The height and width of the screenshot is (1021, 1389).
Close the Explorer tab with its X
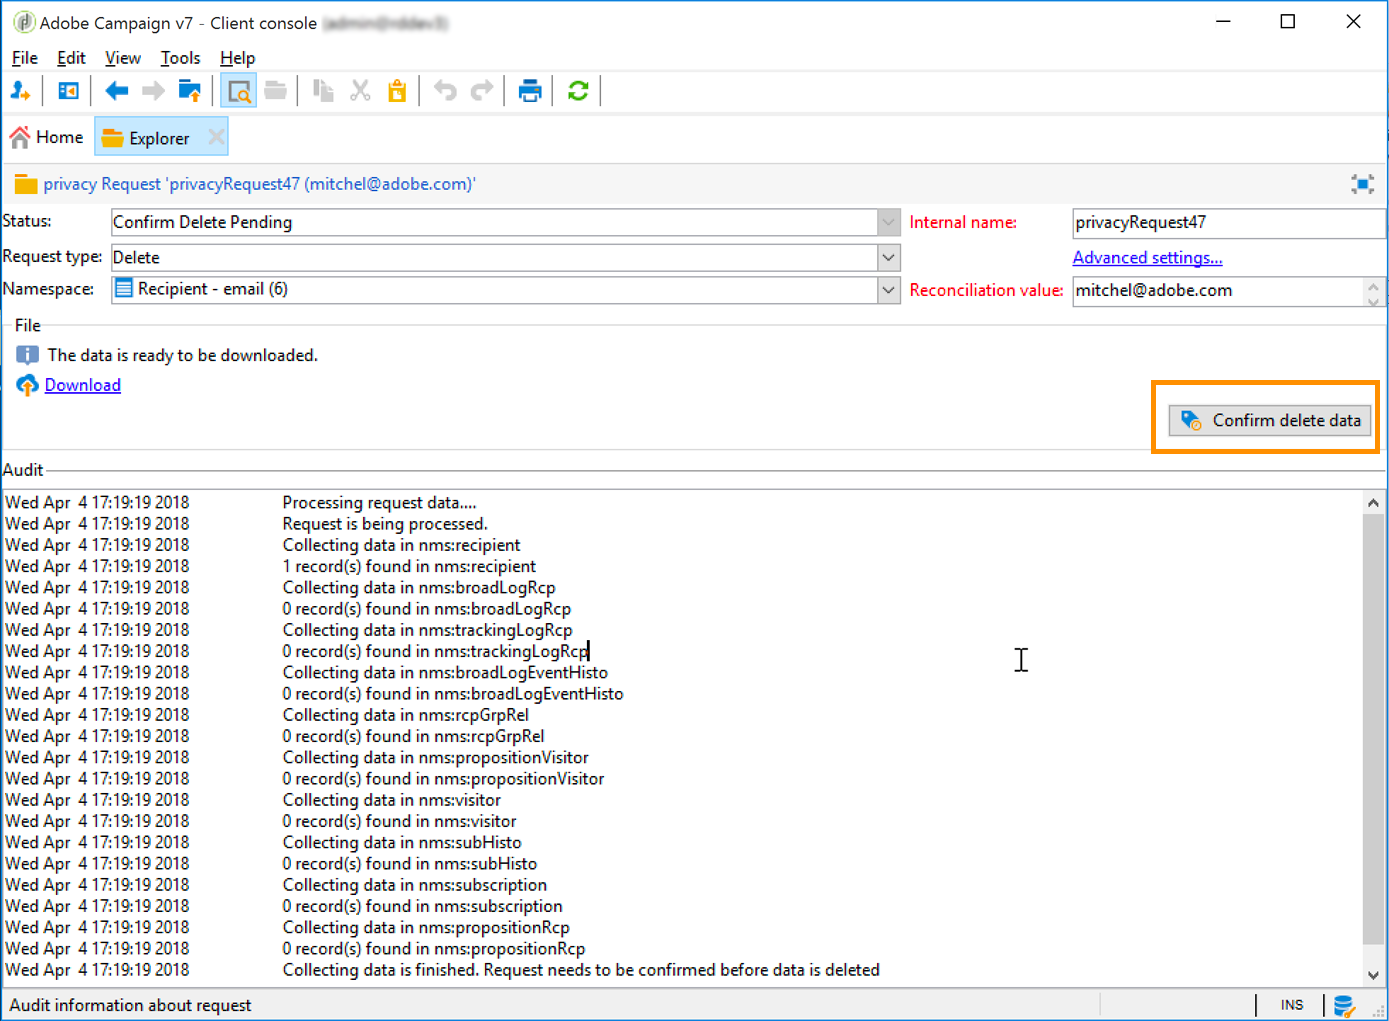(216, 137)
